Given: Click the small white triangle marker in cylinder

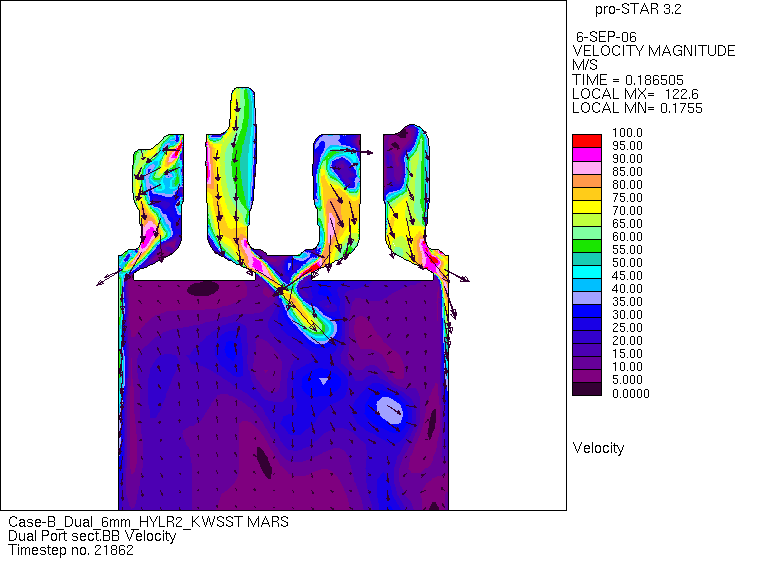Looking at the screenshot, I should [324, 381].
